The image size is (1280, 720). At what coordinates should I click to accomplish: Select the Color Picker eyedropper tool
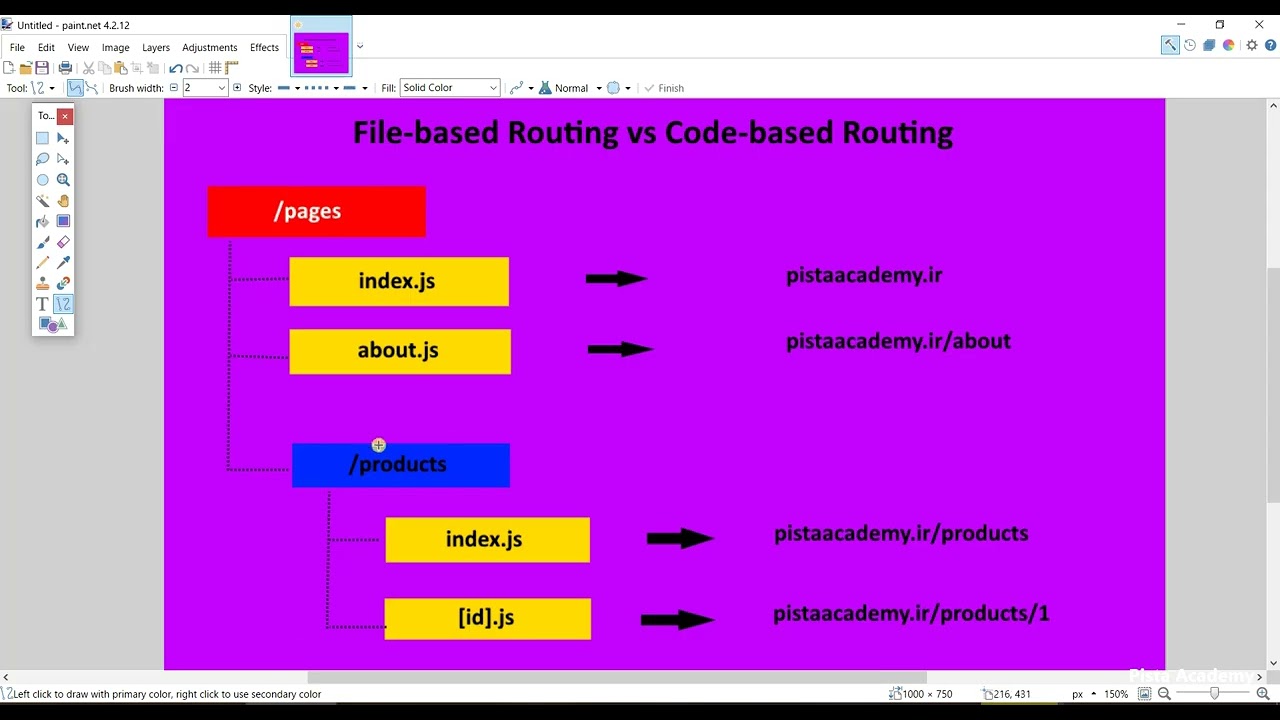[63, 262]
